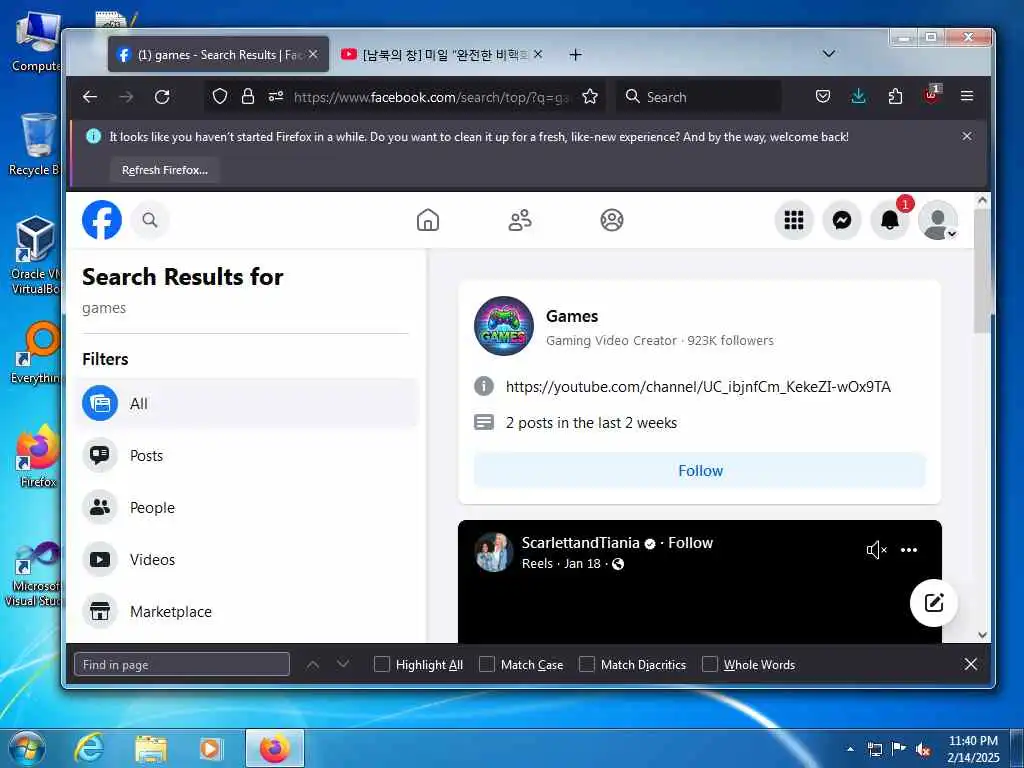1024x768 pixels.
Task: Select the All filter
Action: tap(246, 404)
